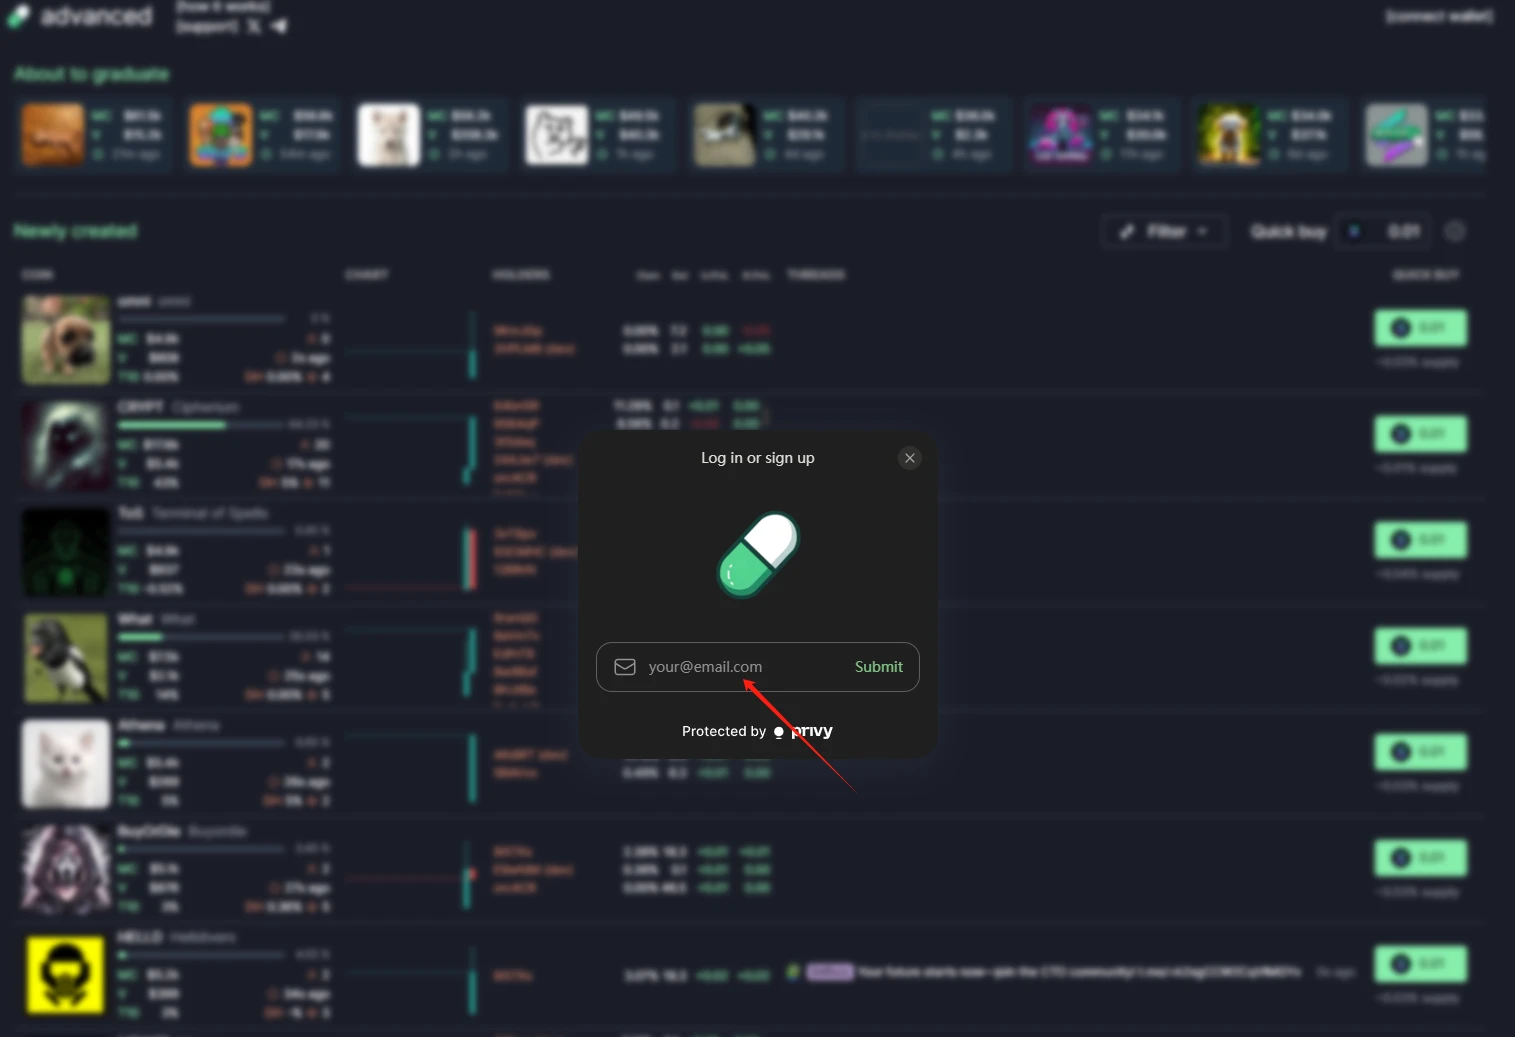This screenshot has height=1037, width=1515.
Task: Open the X (Twitter) icon in header
Action: pos(254,26)
